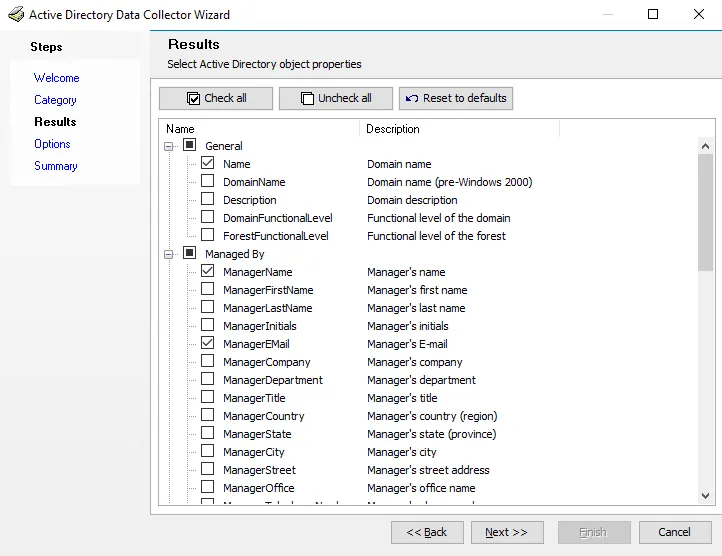Toggle the Managed By group checkbox
Screen dimensions: 722x556
(x=190, y=252)
